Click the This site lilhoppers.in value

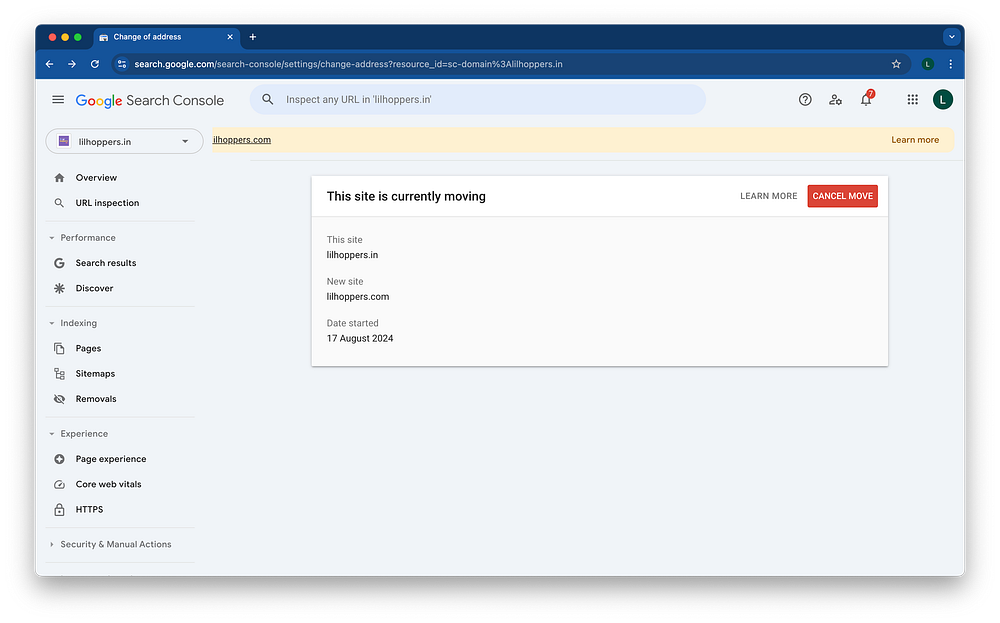[352, 255]
